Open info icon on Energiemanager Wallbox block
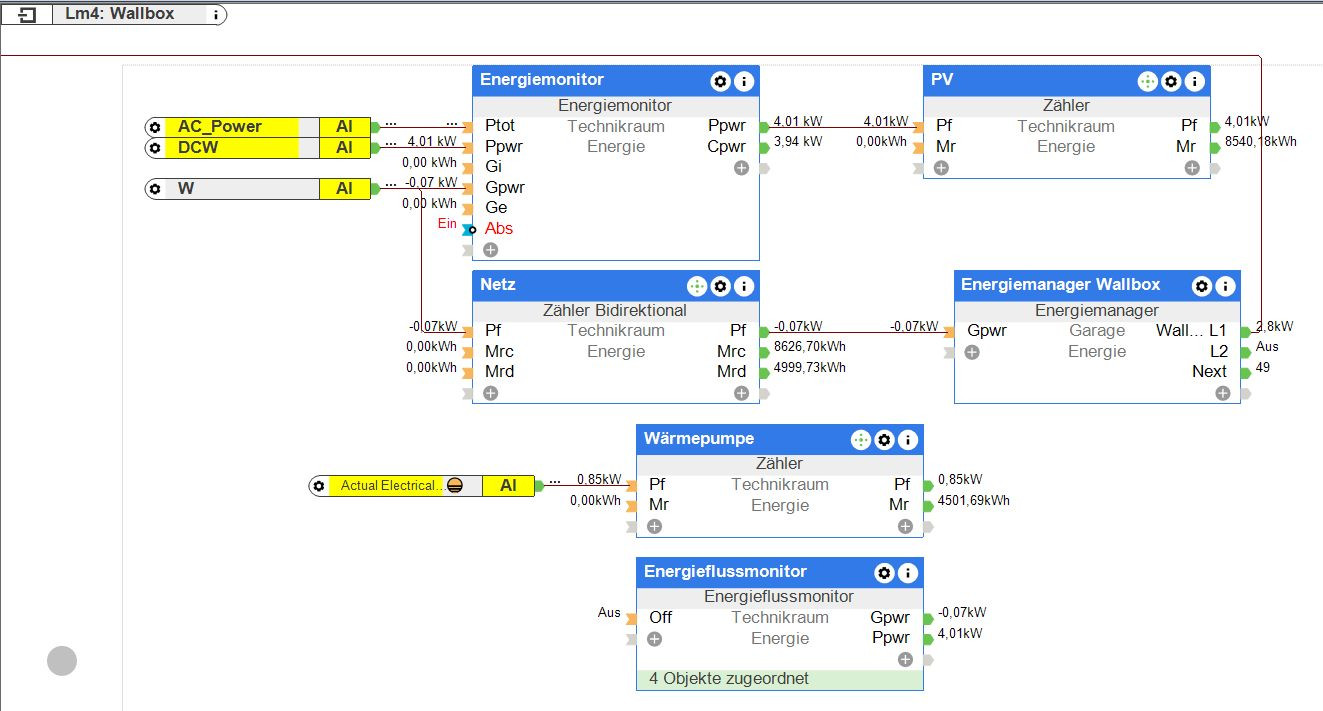This screenshot has width=1323, height=711. point(1226,286)
